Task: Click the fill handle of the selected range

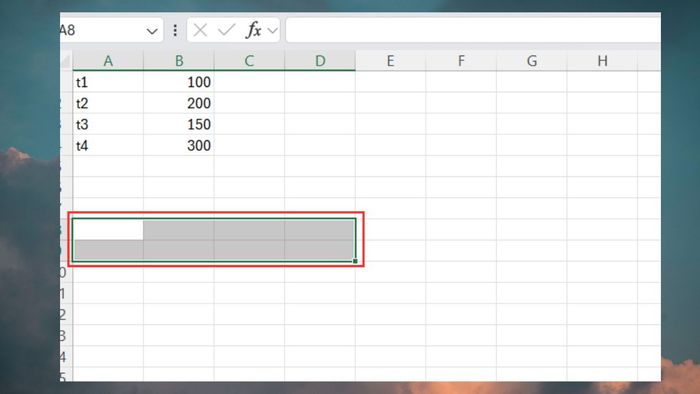Action: tap(355, 261)
